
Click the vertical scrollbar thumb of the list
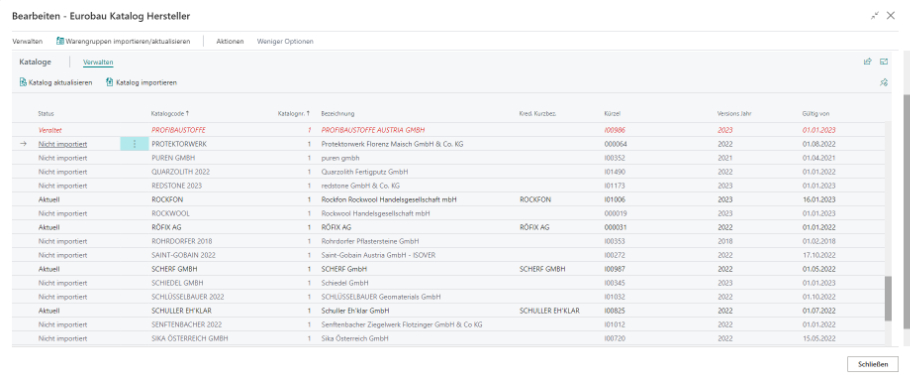(889, 298)
